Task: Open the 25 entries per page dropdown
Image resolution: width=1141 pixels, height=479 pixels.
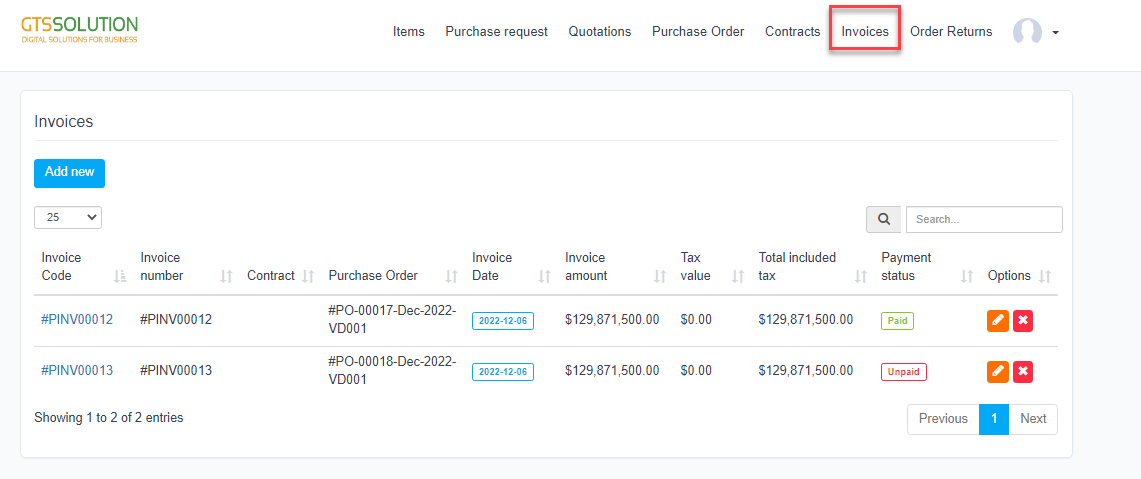Action: coord(68,217)
